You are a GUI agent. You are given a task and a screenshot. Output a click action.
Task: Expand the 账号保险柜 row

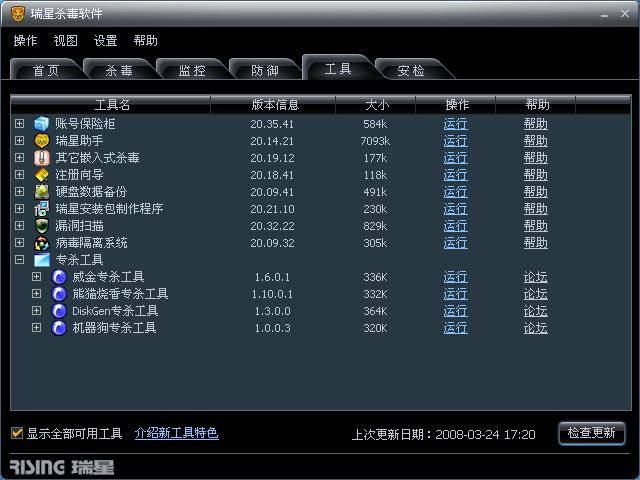[x=19, y=123]
